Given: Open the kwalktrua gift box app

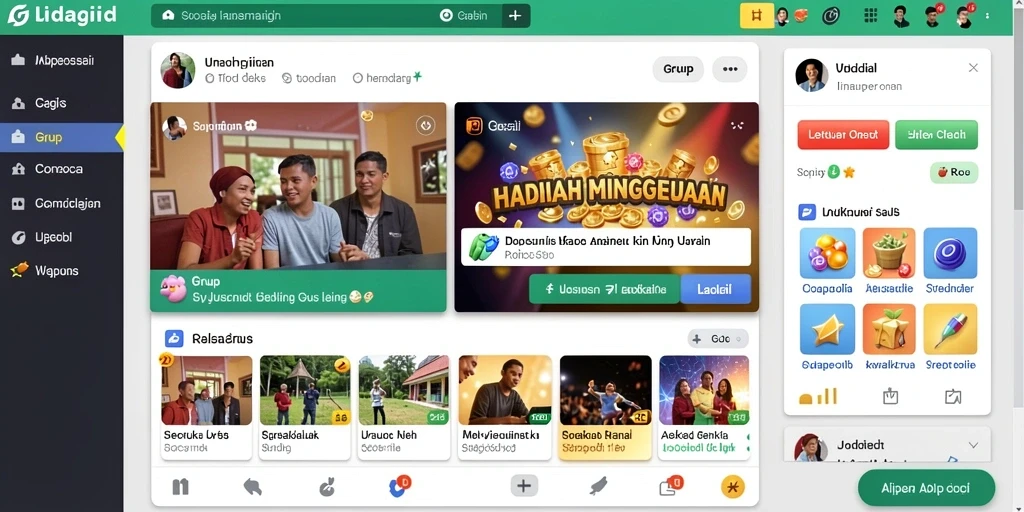Looking at the screenshot, I should 889,329.
